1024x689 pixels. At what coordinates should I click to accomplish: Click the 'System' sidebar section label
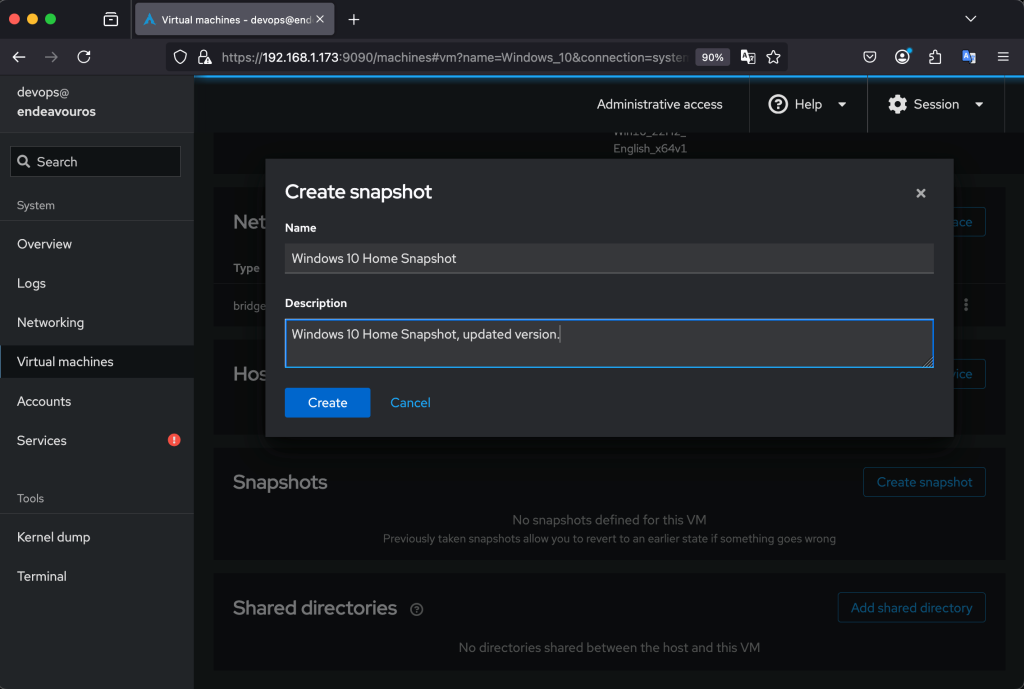(36, 206)
